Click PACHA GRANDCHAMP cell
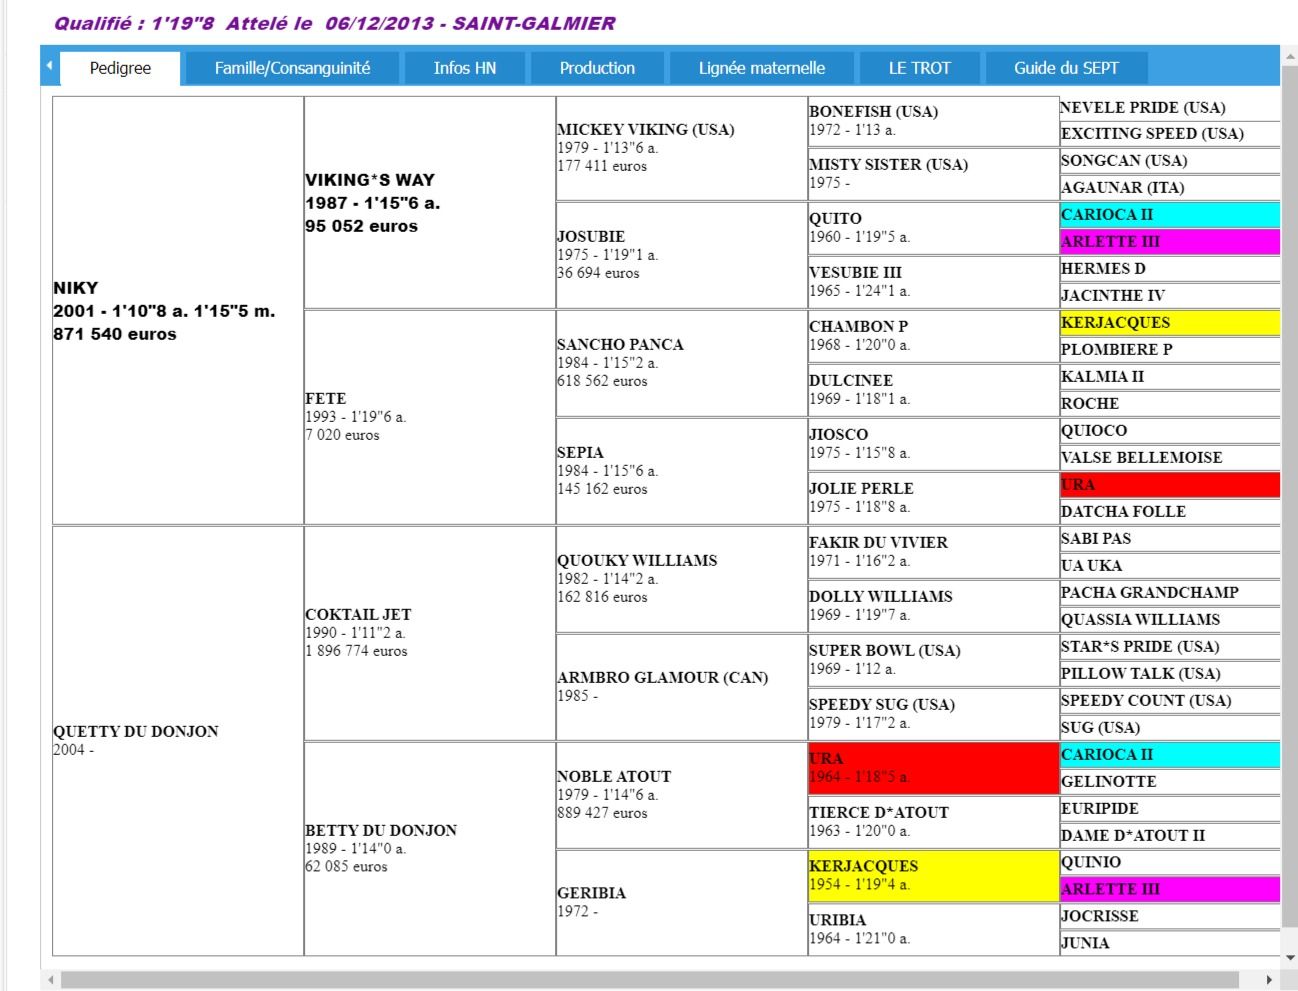This screenshot has height=991, width=1298. [1170, 593]
